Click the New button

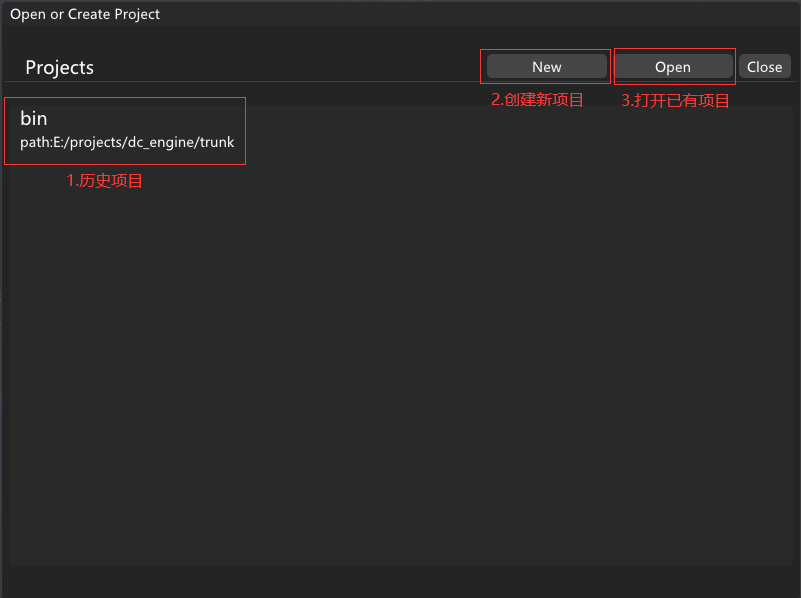tap(546, 67)
